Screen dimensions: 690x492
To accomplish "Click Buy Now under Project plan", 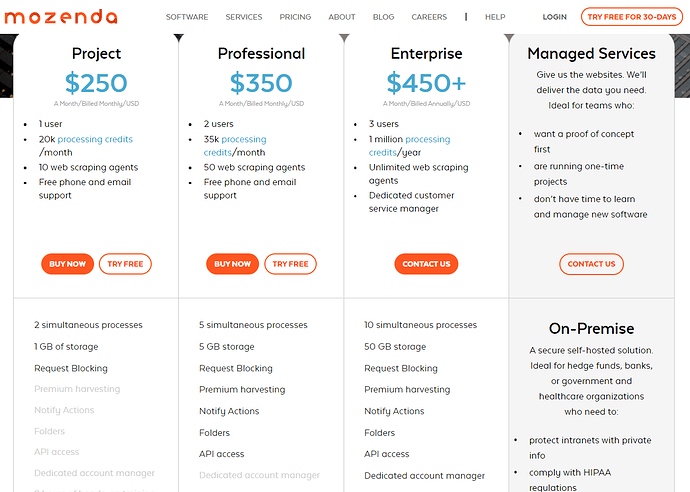I will tap(67, 264).
